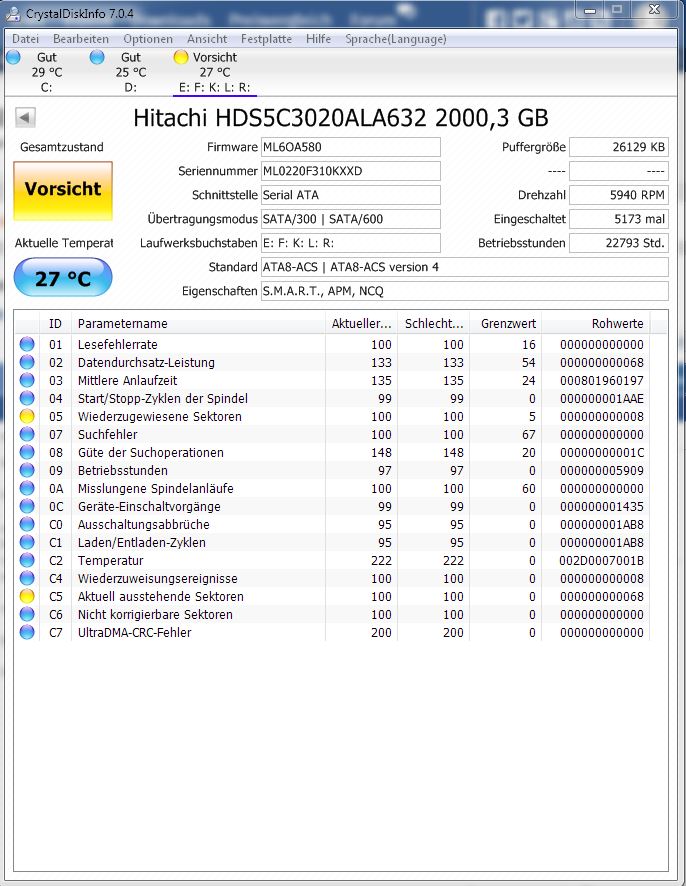The height and width of the screenshot is (886, 686).
Task: Click status orb of Start/Stopp-Zyklen row
Action: [27, 398]
